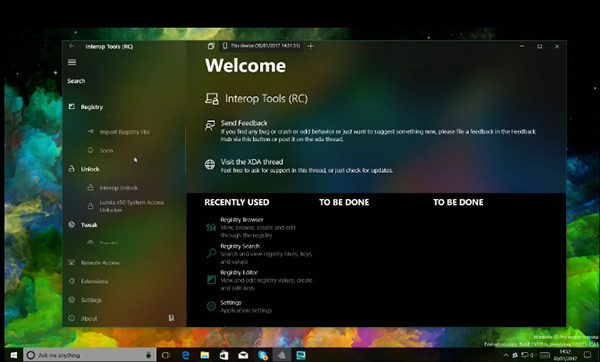The width and height of the screenshot is (600, 362).
Task: Click the Send Feedback icon
Action: 210,126
